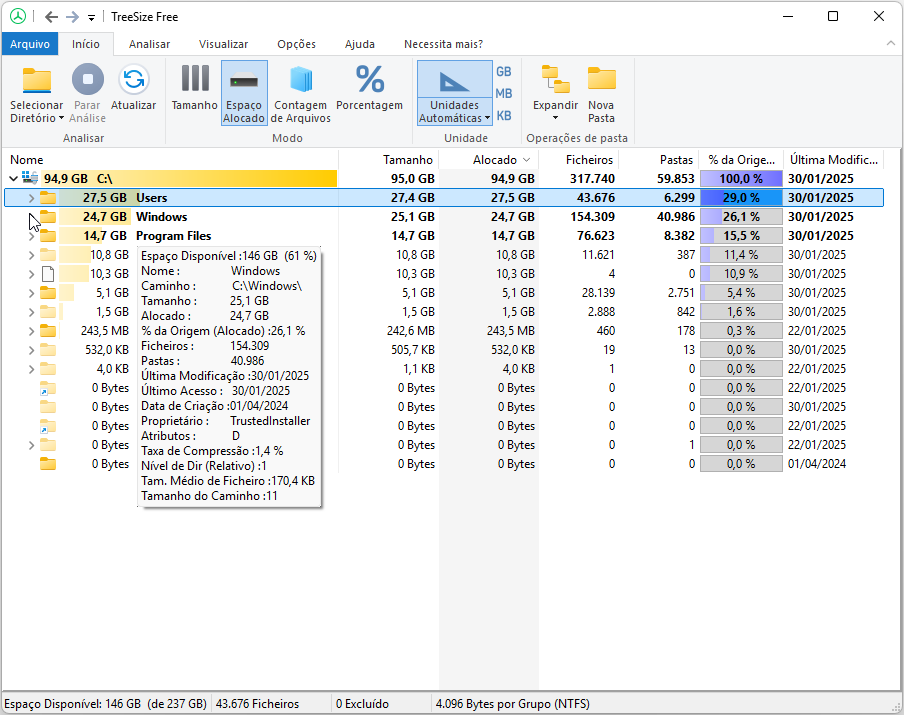Screen dimensions: 904x715
Task: Expand the Users folder
Action: click(x=31, y=198)
